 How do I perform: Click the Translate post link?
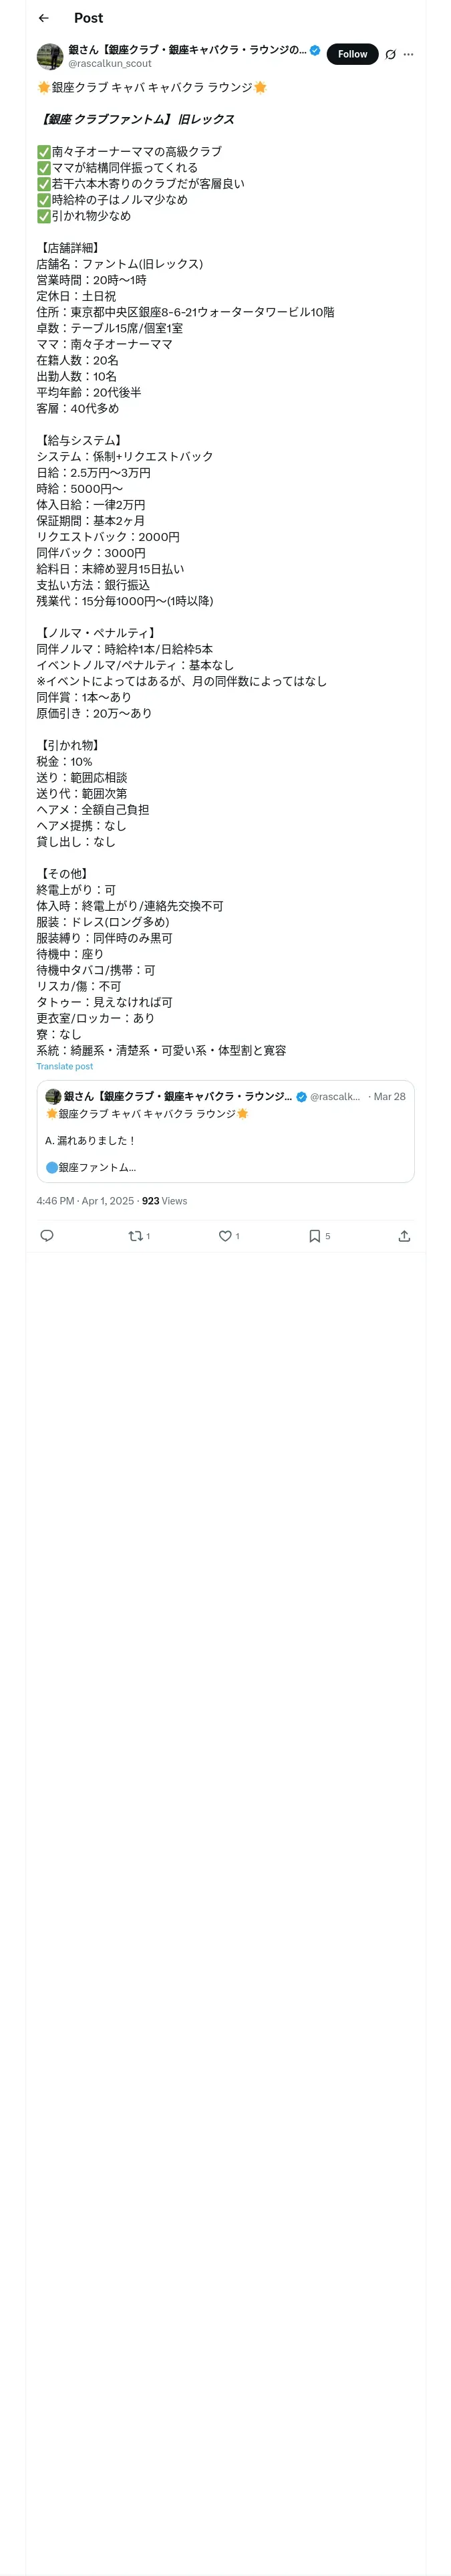[x=65, y=1066]
